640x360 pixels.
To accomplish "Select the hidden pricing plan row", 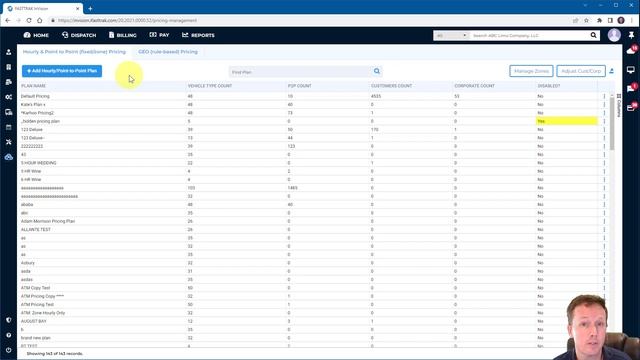I will pos(310,121).
